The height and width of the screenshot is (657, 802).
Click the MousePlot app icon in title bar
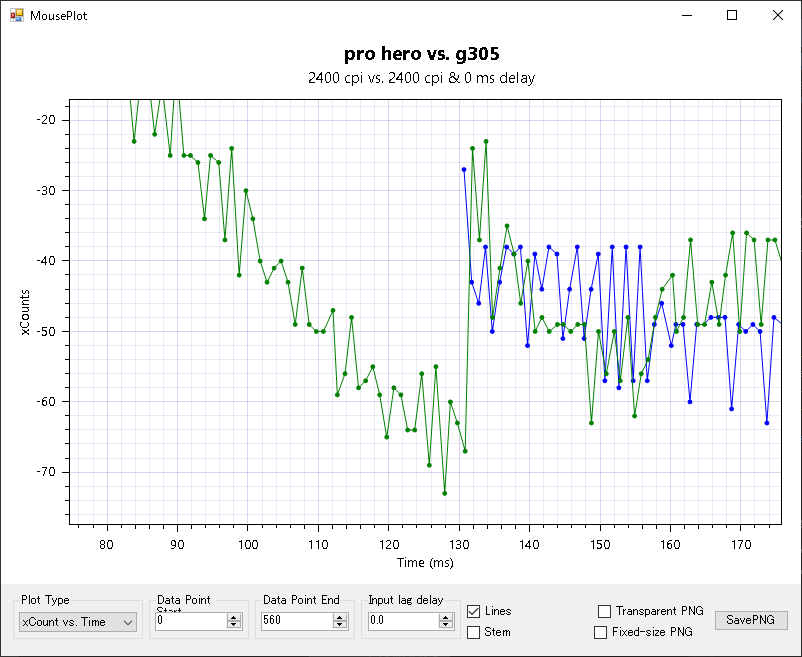(16, 15)
